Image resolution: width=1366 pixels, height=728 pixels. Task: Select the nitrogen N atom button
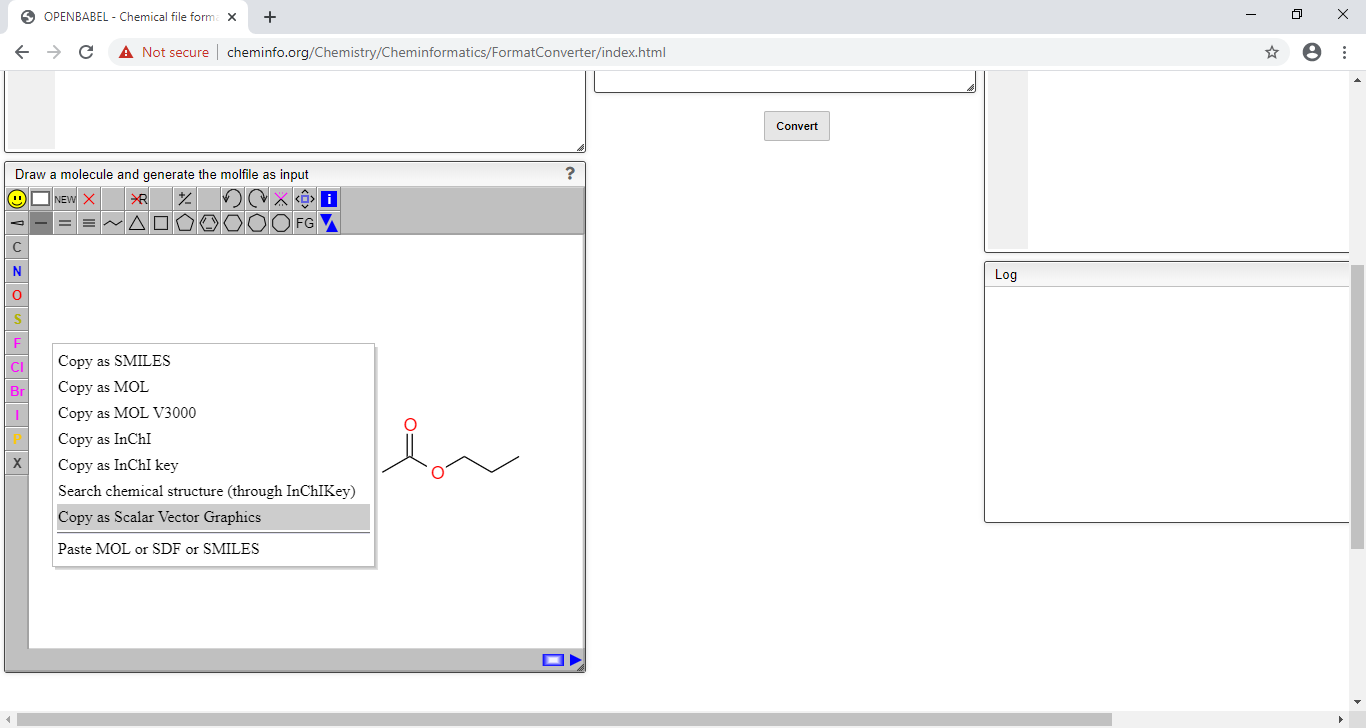coord(17,271)
